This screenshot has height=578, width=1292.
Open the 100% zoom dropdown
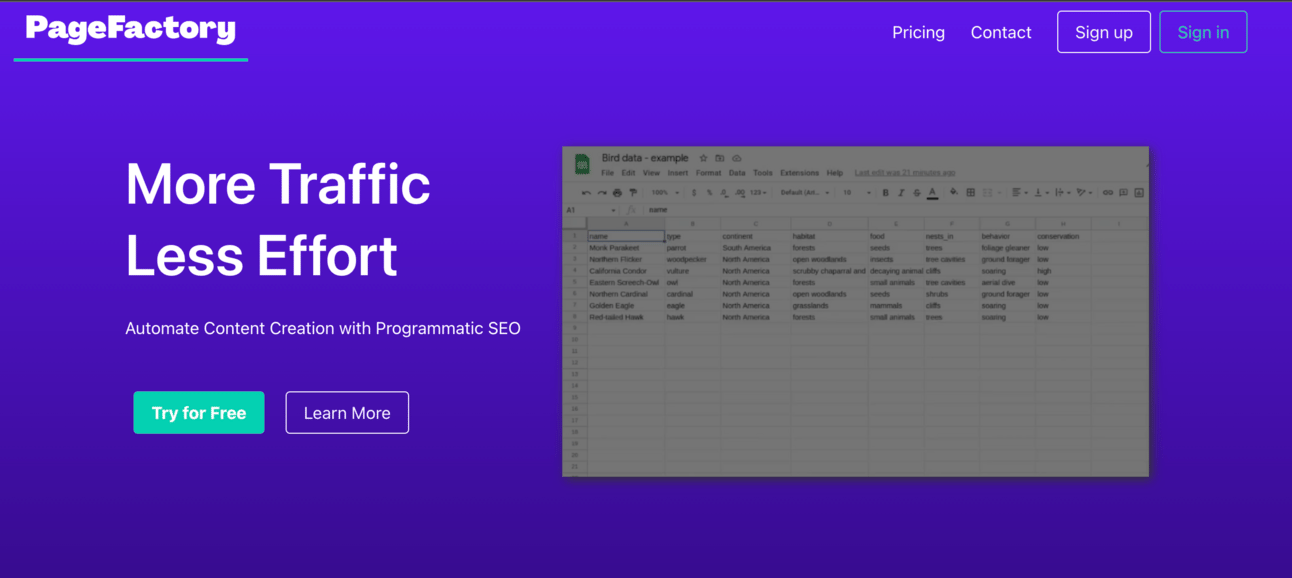click(664, 193)
